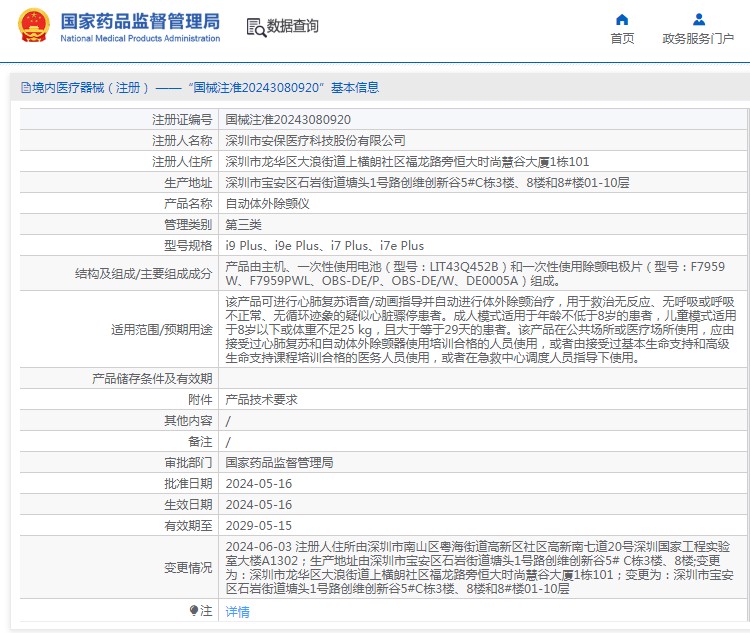Image resolution: width=750 pixels, height=633 pixels.
Task: Click the 附件 value 产品技术要求
Action: [x=261, y=399]
